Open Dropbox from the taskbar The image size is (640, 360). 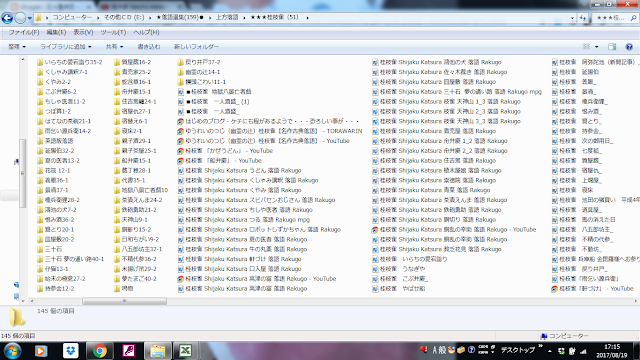coord(70,351)
